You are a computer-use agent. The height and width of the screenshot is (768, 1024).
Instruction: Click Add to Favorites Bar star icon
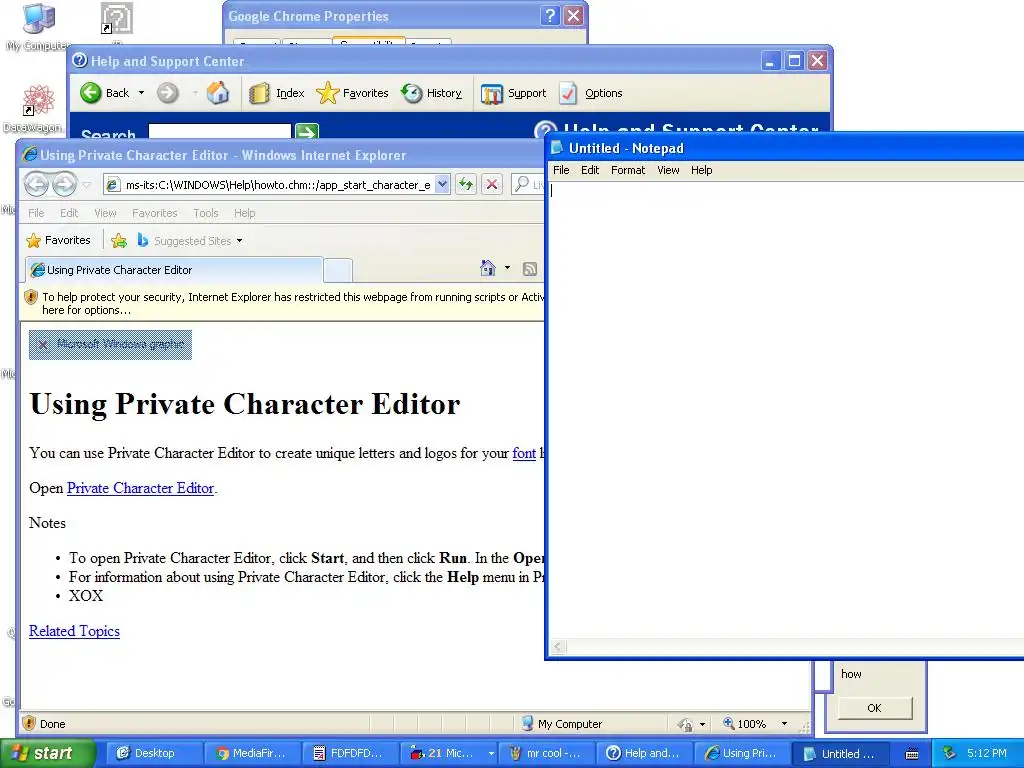[119, 241]
